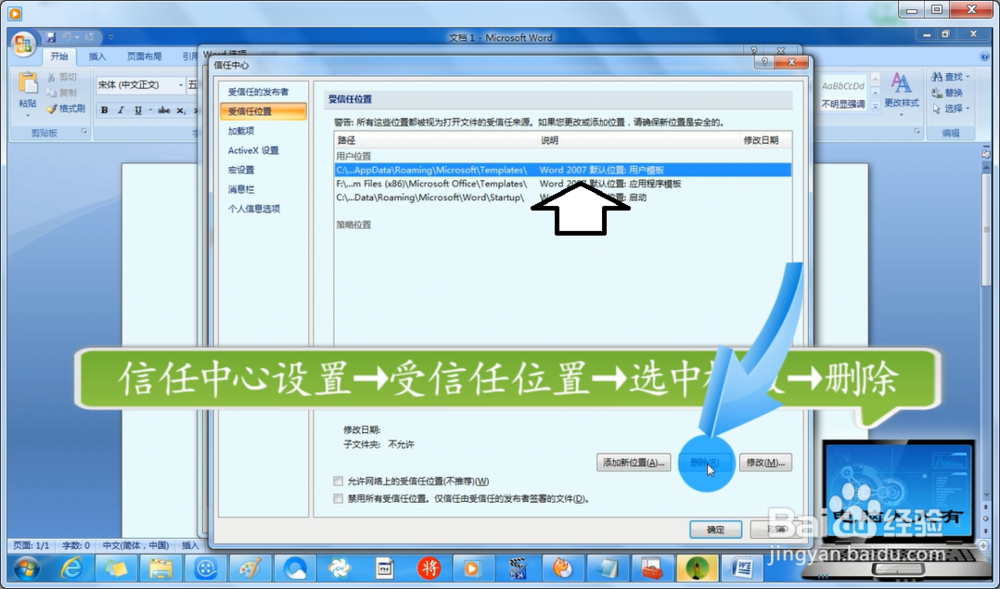Screen dimensions: 1000x589
Task: Expand the Clipboard (剪贴板) dialog launcher
Action: pos(84,132)
